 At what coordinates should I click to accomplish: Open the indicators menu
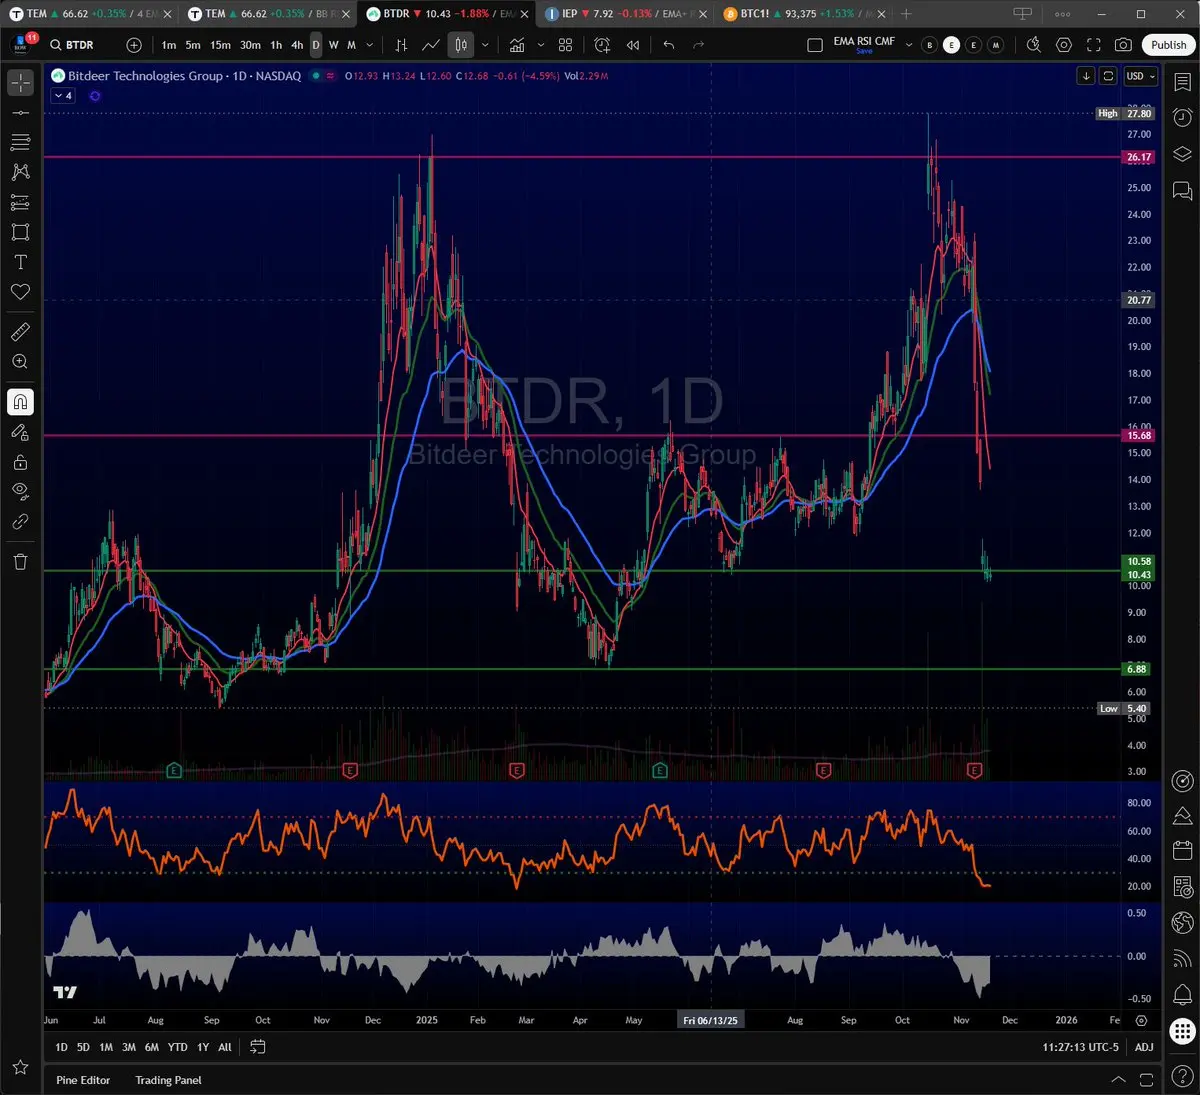(517, 45)
